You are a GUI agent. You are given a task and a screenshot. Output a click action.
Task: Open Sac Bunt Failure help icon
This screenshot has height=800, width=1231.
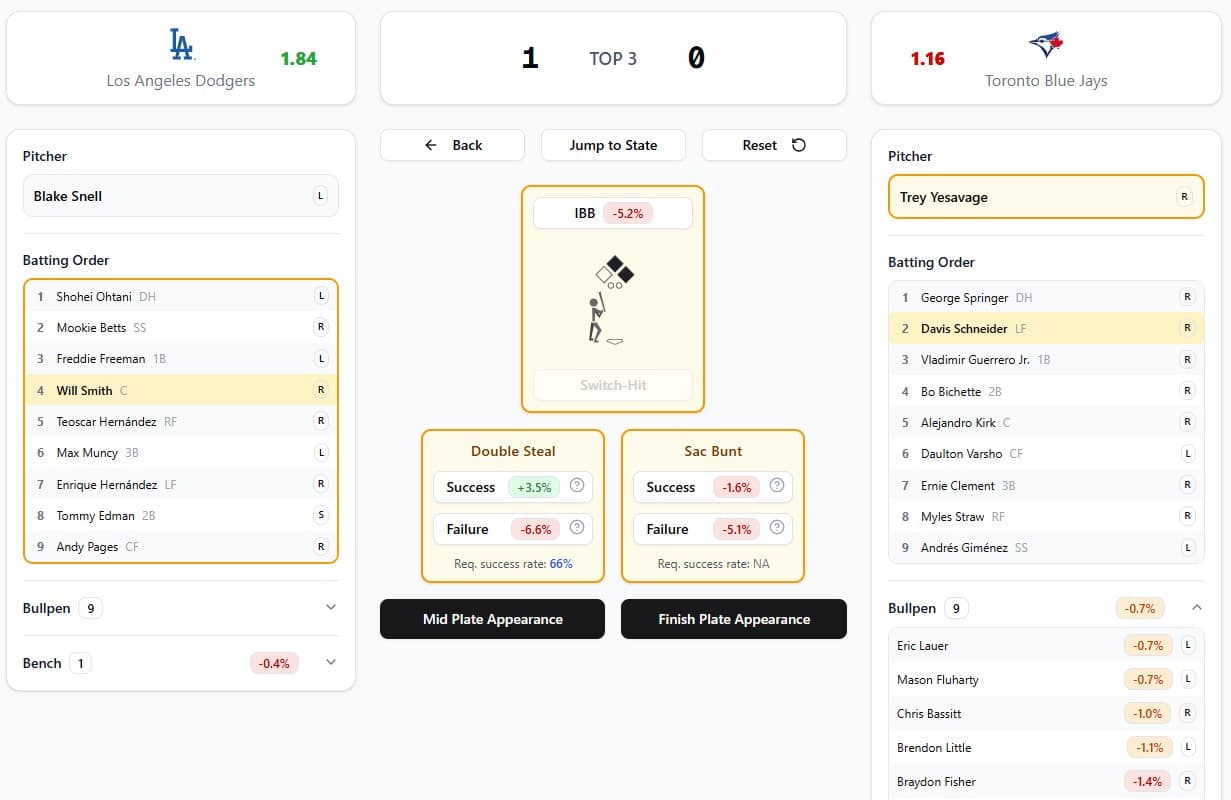point(777,528)
